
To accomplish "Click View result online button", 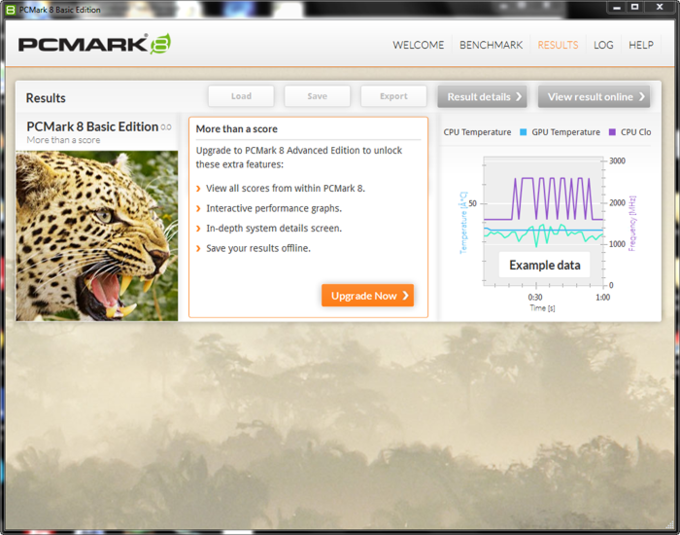I will 594,97.
